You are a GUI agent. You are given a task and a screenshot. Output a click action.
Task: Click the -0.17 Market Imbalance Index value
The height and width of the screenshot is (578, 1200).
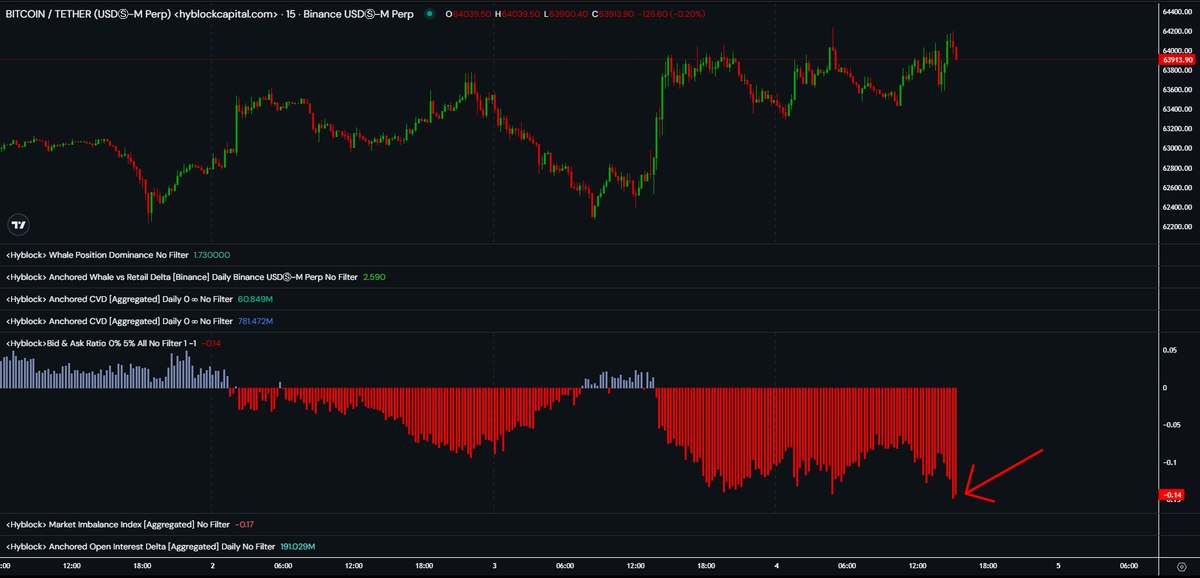pos(244,523)
